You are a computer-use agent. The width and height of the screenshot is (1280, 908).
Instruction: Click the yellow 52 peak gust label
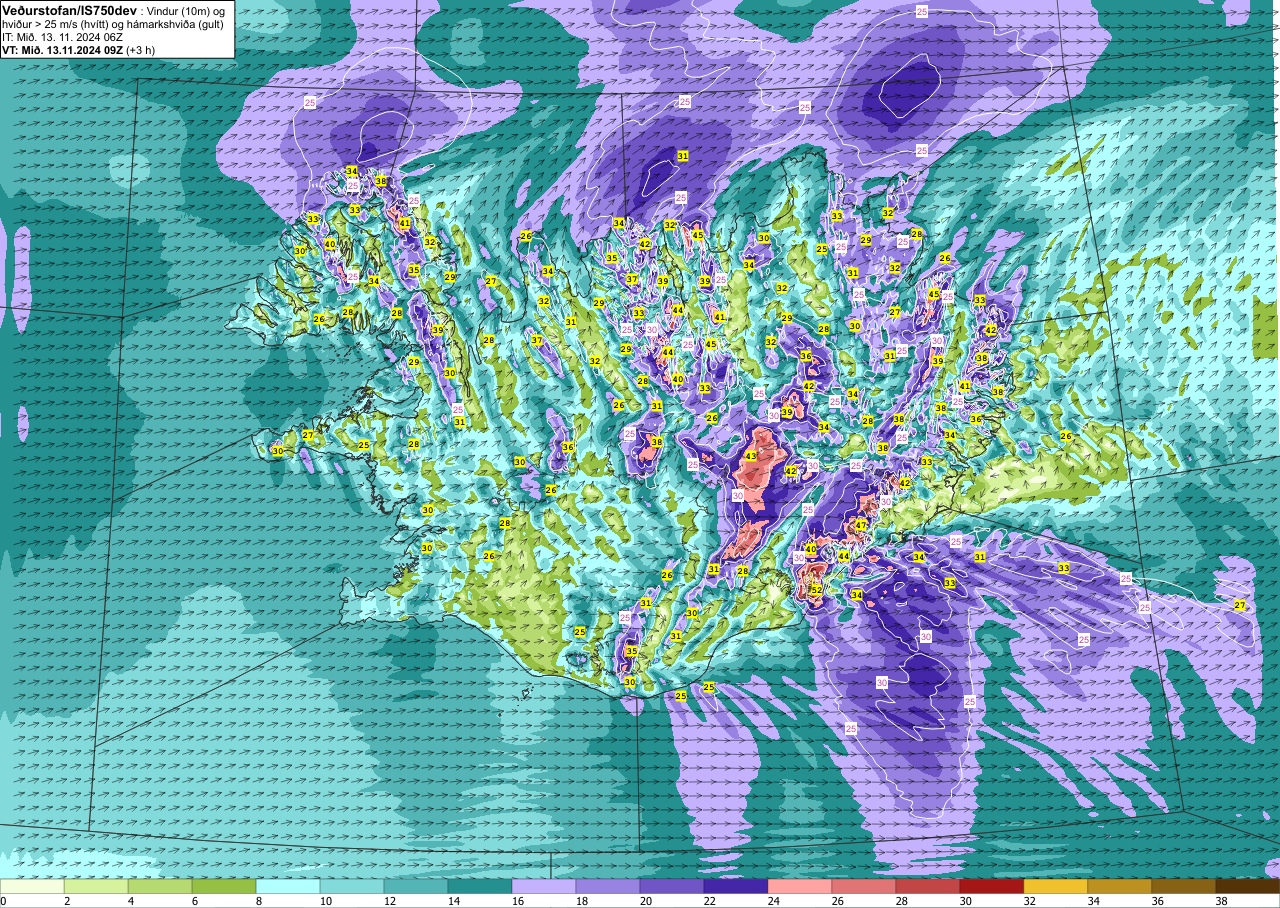[x=816, y=590]
